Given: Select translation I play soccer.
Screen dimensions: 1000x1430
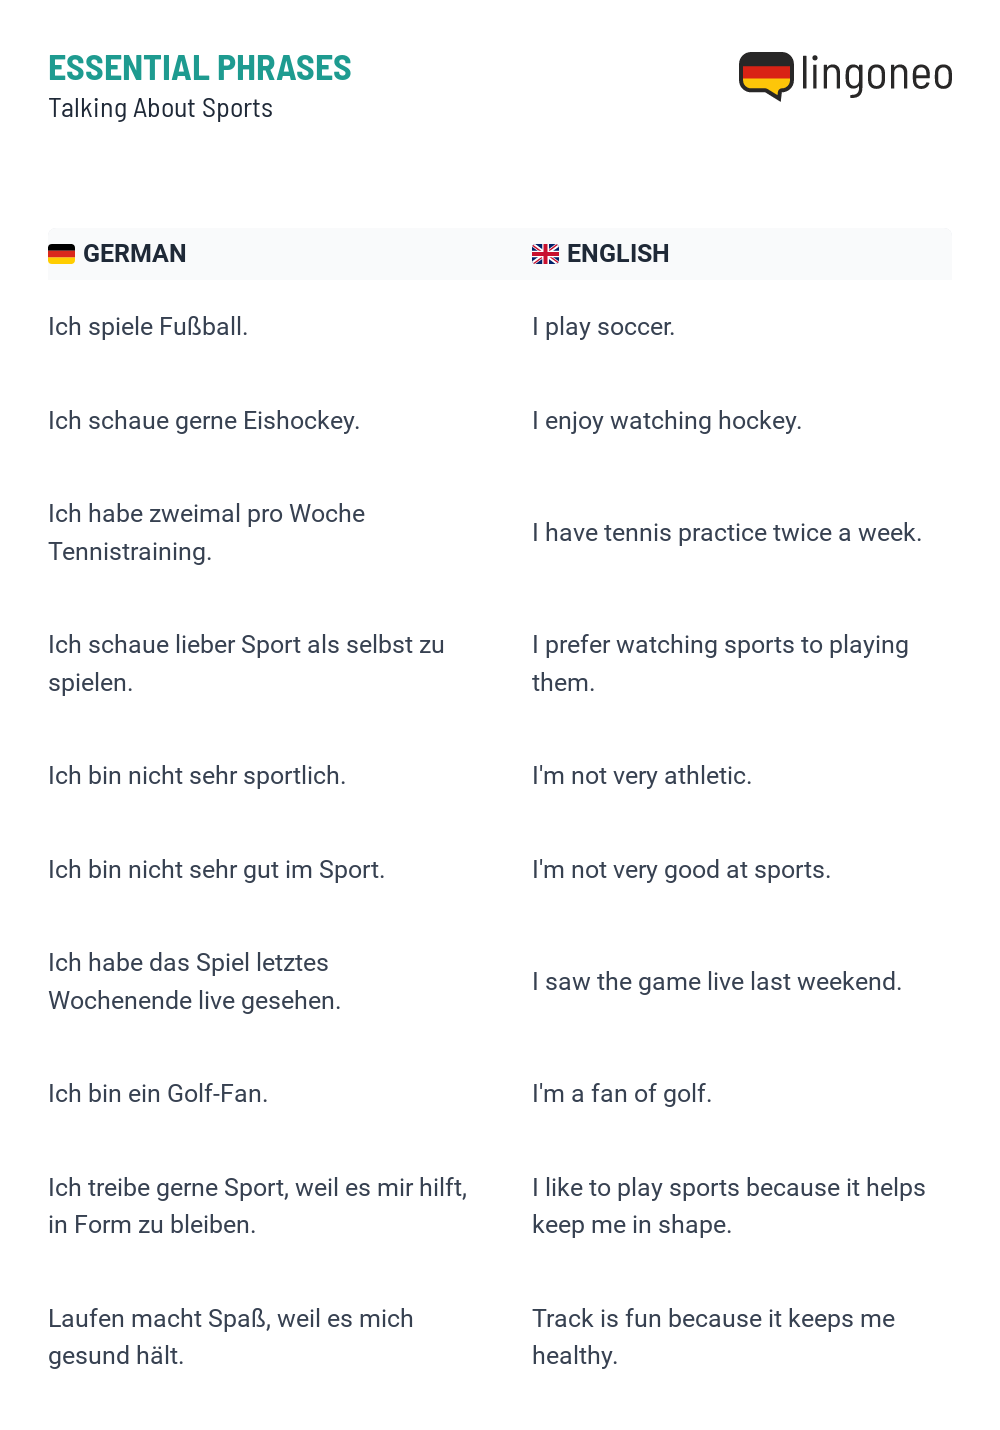Looking at the screenshot, I should [x=603, y=327].
